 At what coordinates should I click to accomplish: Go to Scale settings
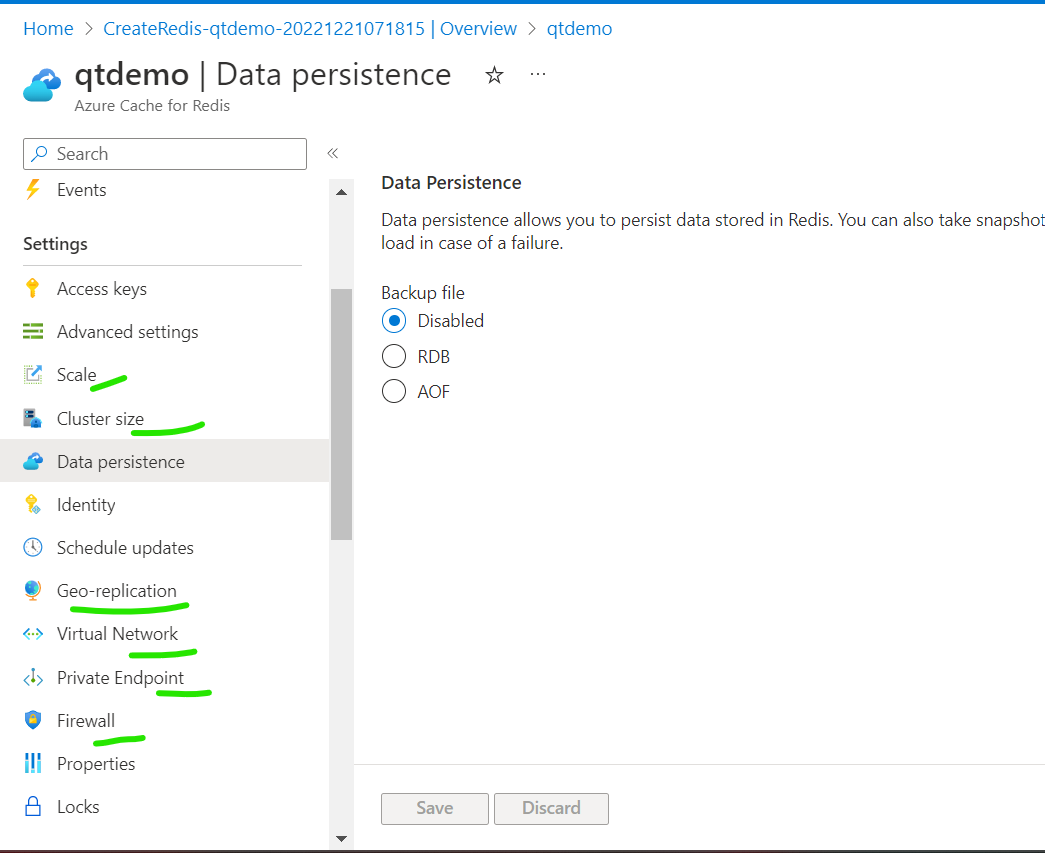[77, 375]
